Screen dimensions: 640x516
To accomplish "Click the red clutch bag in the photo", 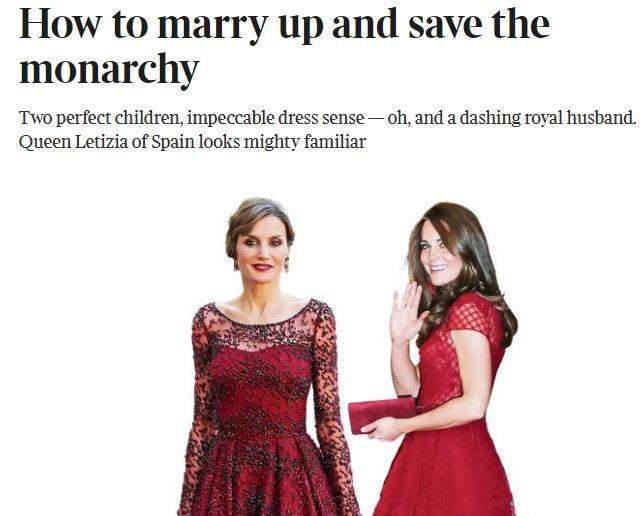I will coord(382,415).
